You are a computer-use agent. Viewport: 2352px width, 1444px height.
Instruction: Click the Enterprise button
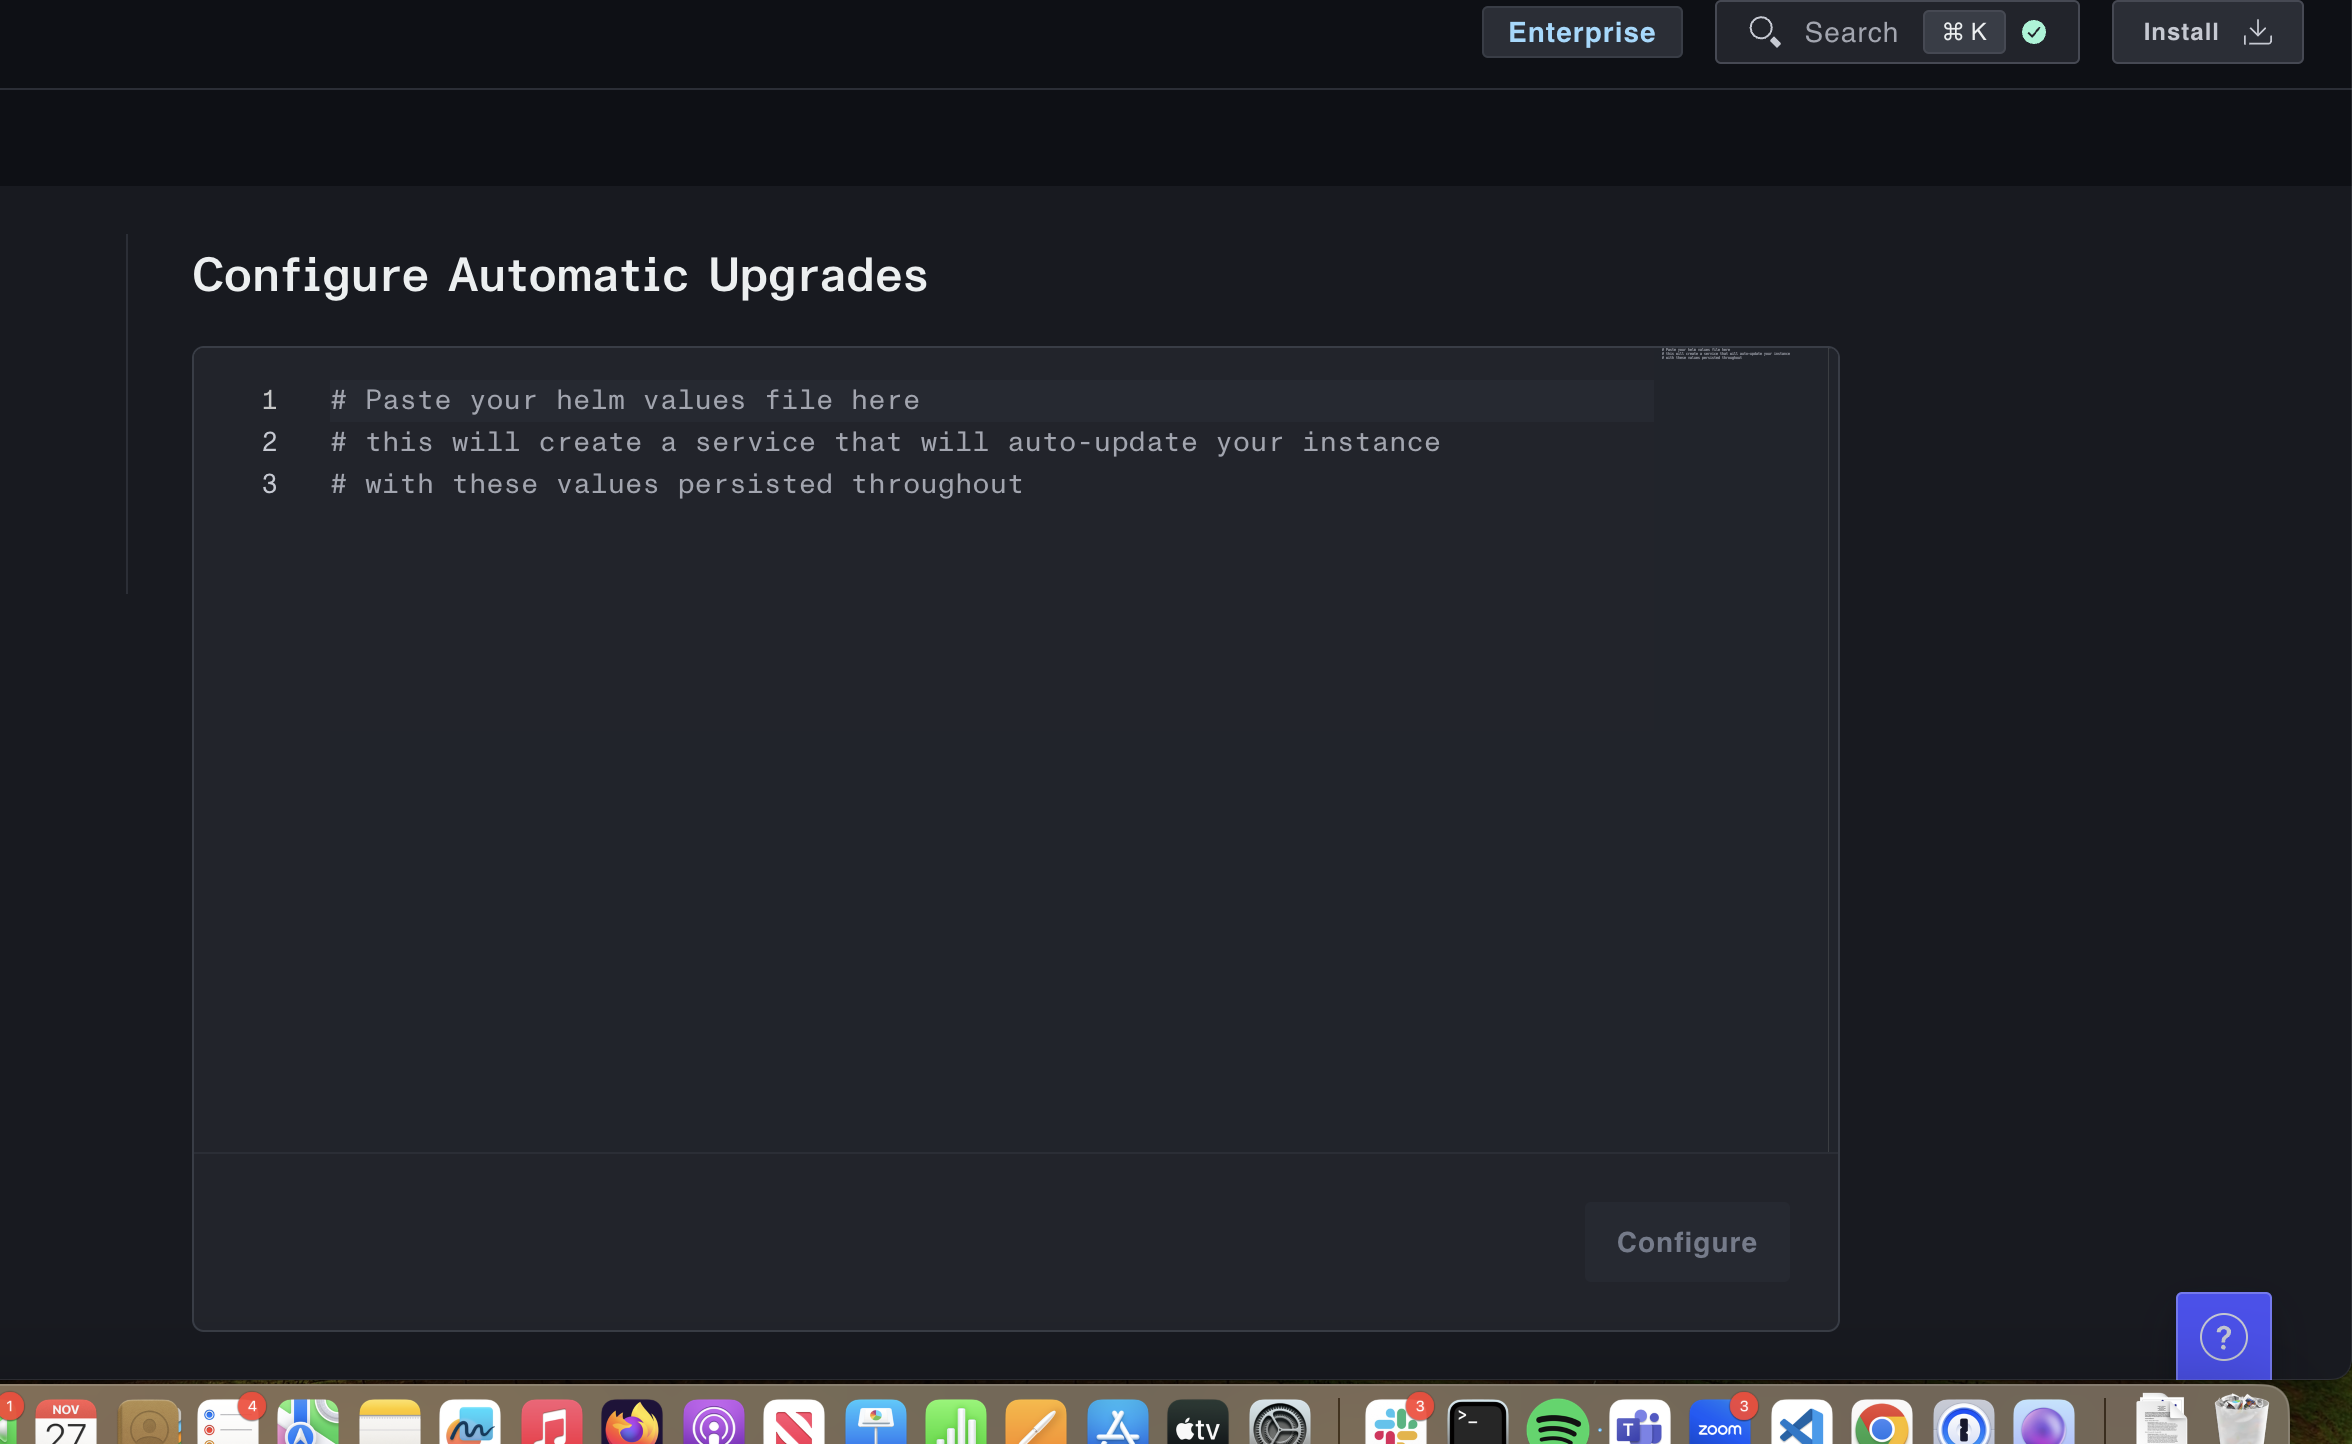[1581, 33]
